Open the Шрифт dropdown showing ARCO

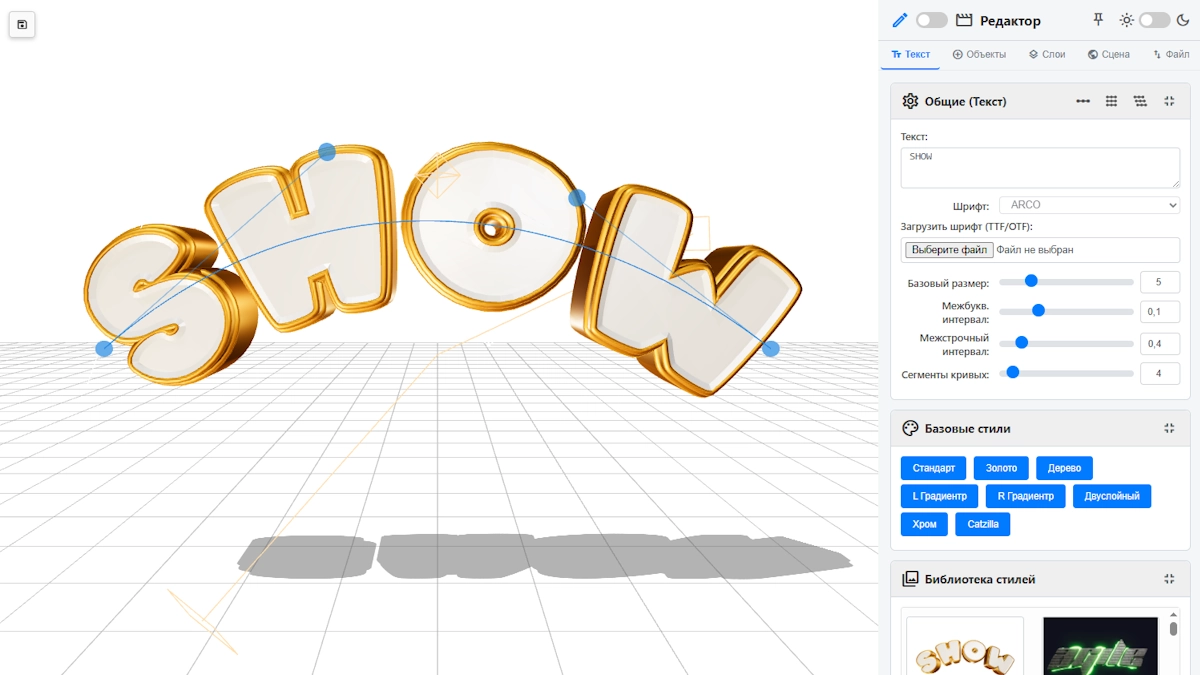(1089, 205)
